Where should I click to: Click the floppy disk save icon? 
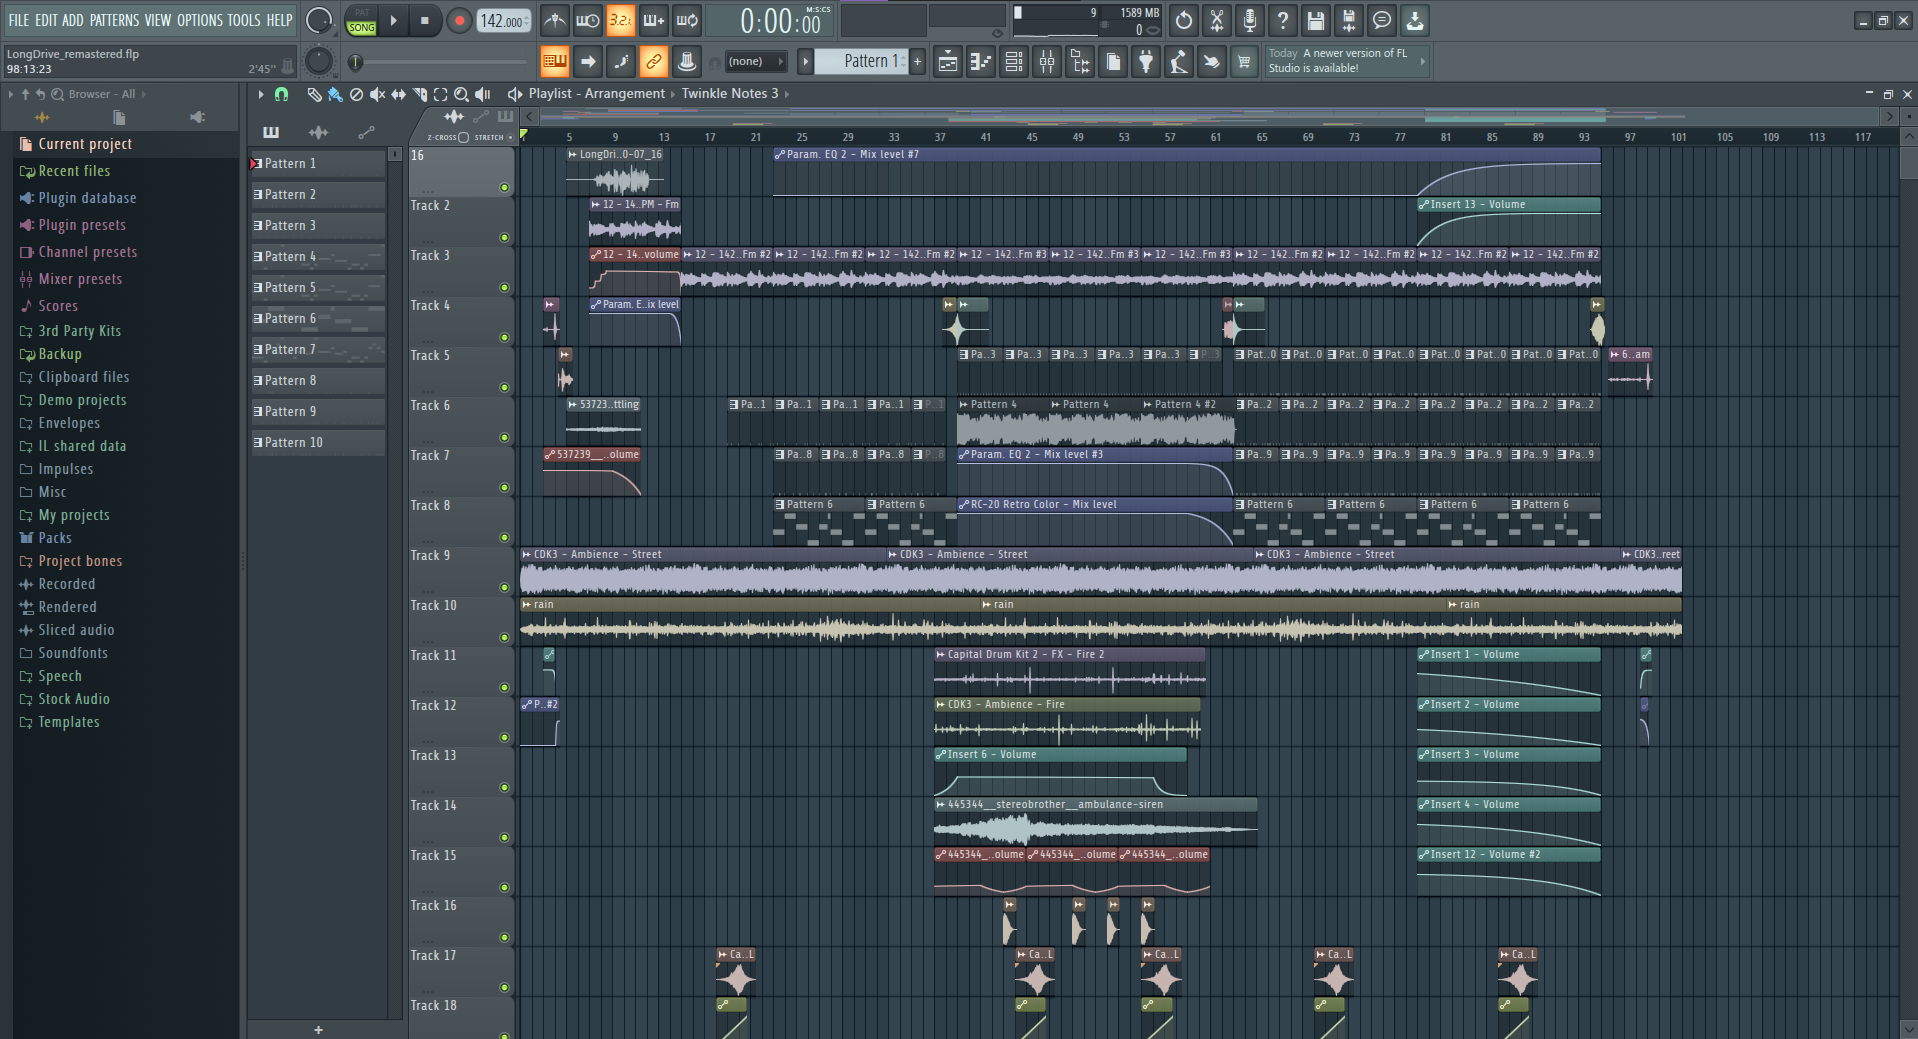[x=1315, y=20]
